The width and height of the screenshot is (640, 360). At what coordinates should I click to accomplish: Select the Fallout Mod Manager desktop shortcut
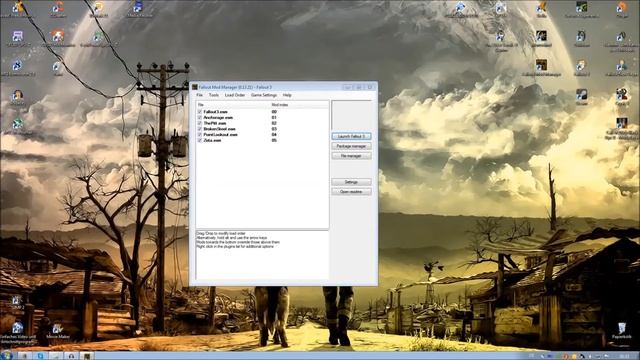point(541,67)
